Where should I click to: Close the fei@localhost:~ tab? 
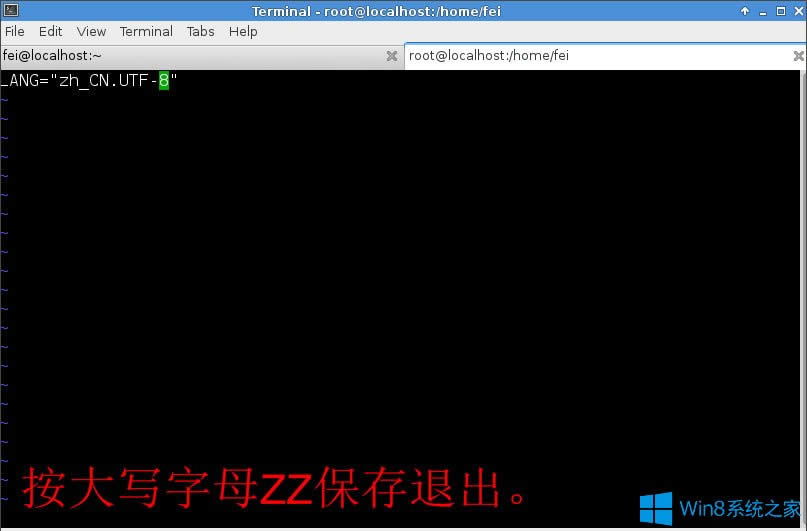pos(392,56)
